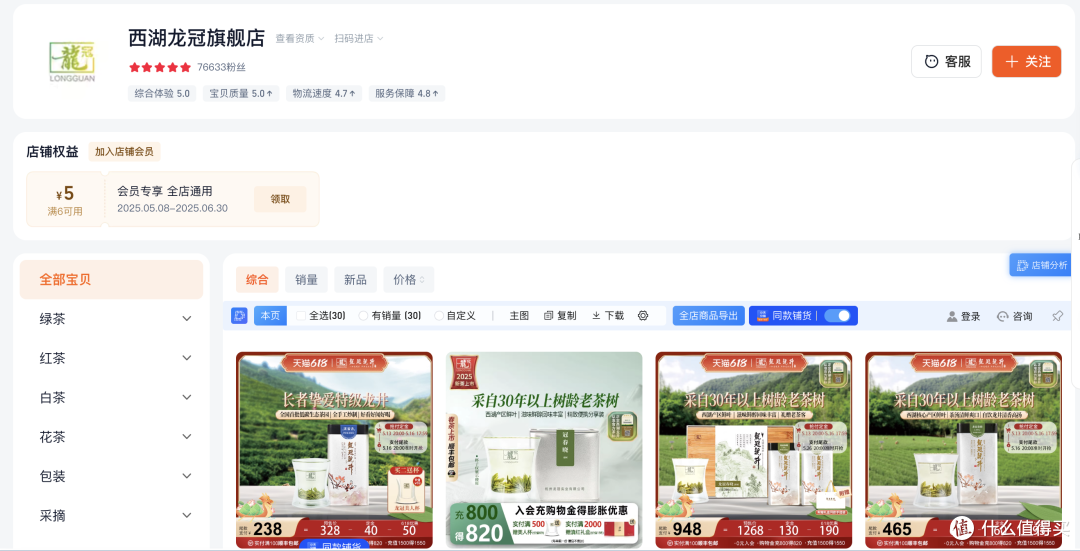
Task: Click the 复制 copy icon
Action: tap(549, 315)
